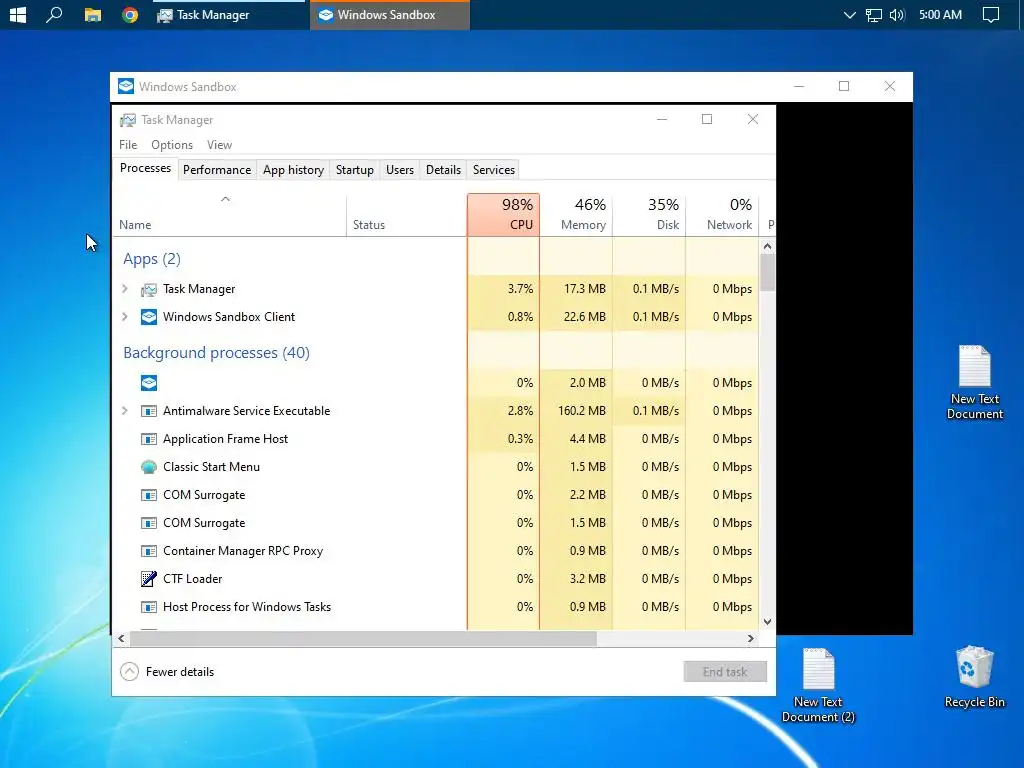
Task: Select the unnamed sandbox background process icon
Action: (149, 383)
